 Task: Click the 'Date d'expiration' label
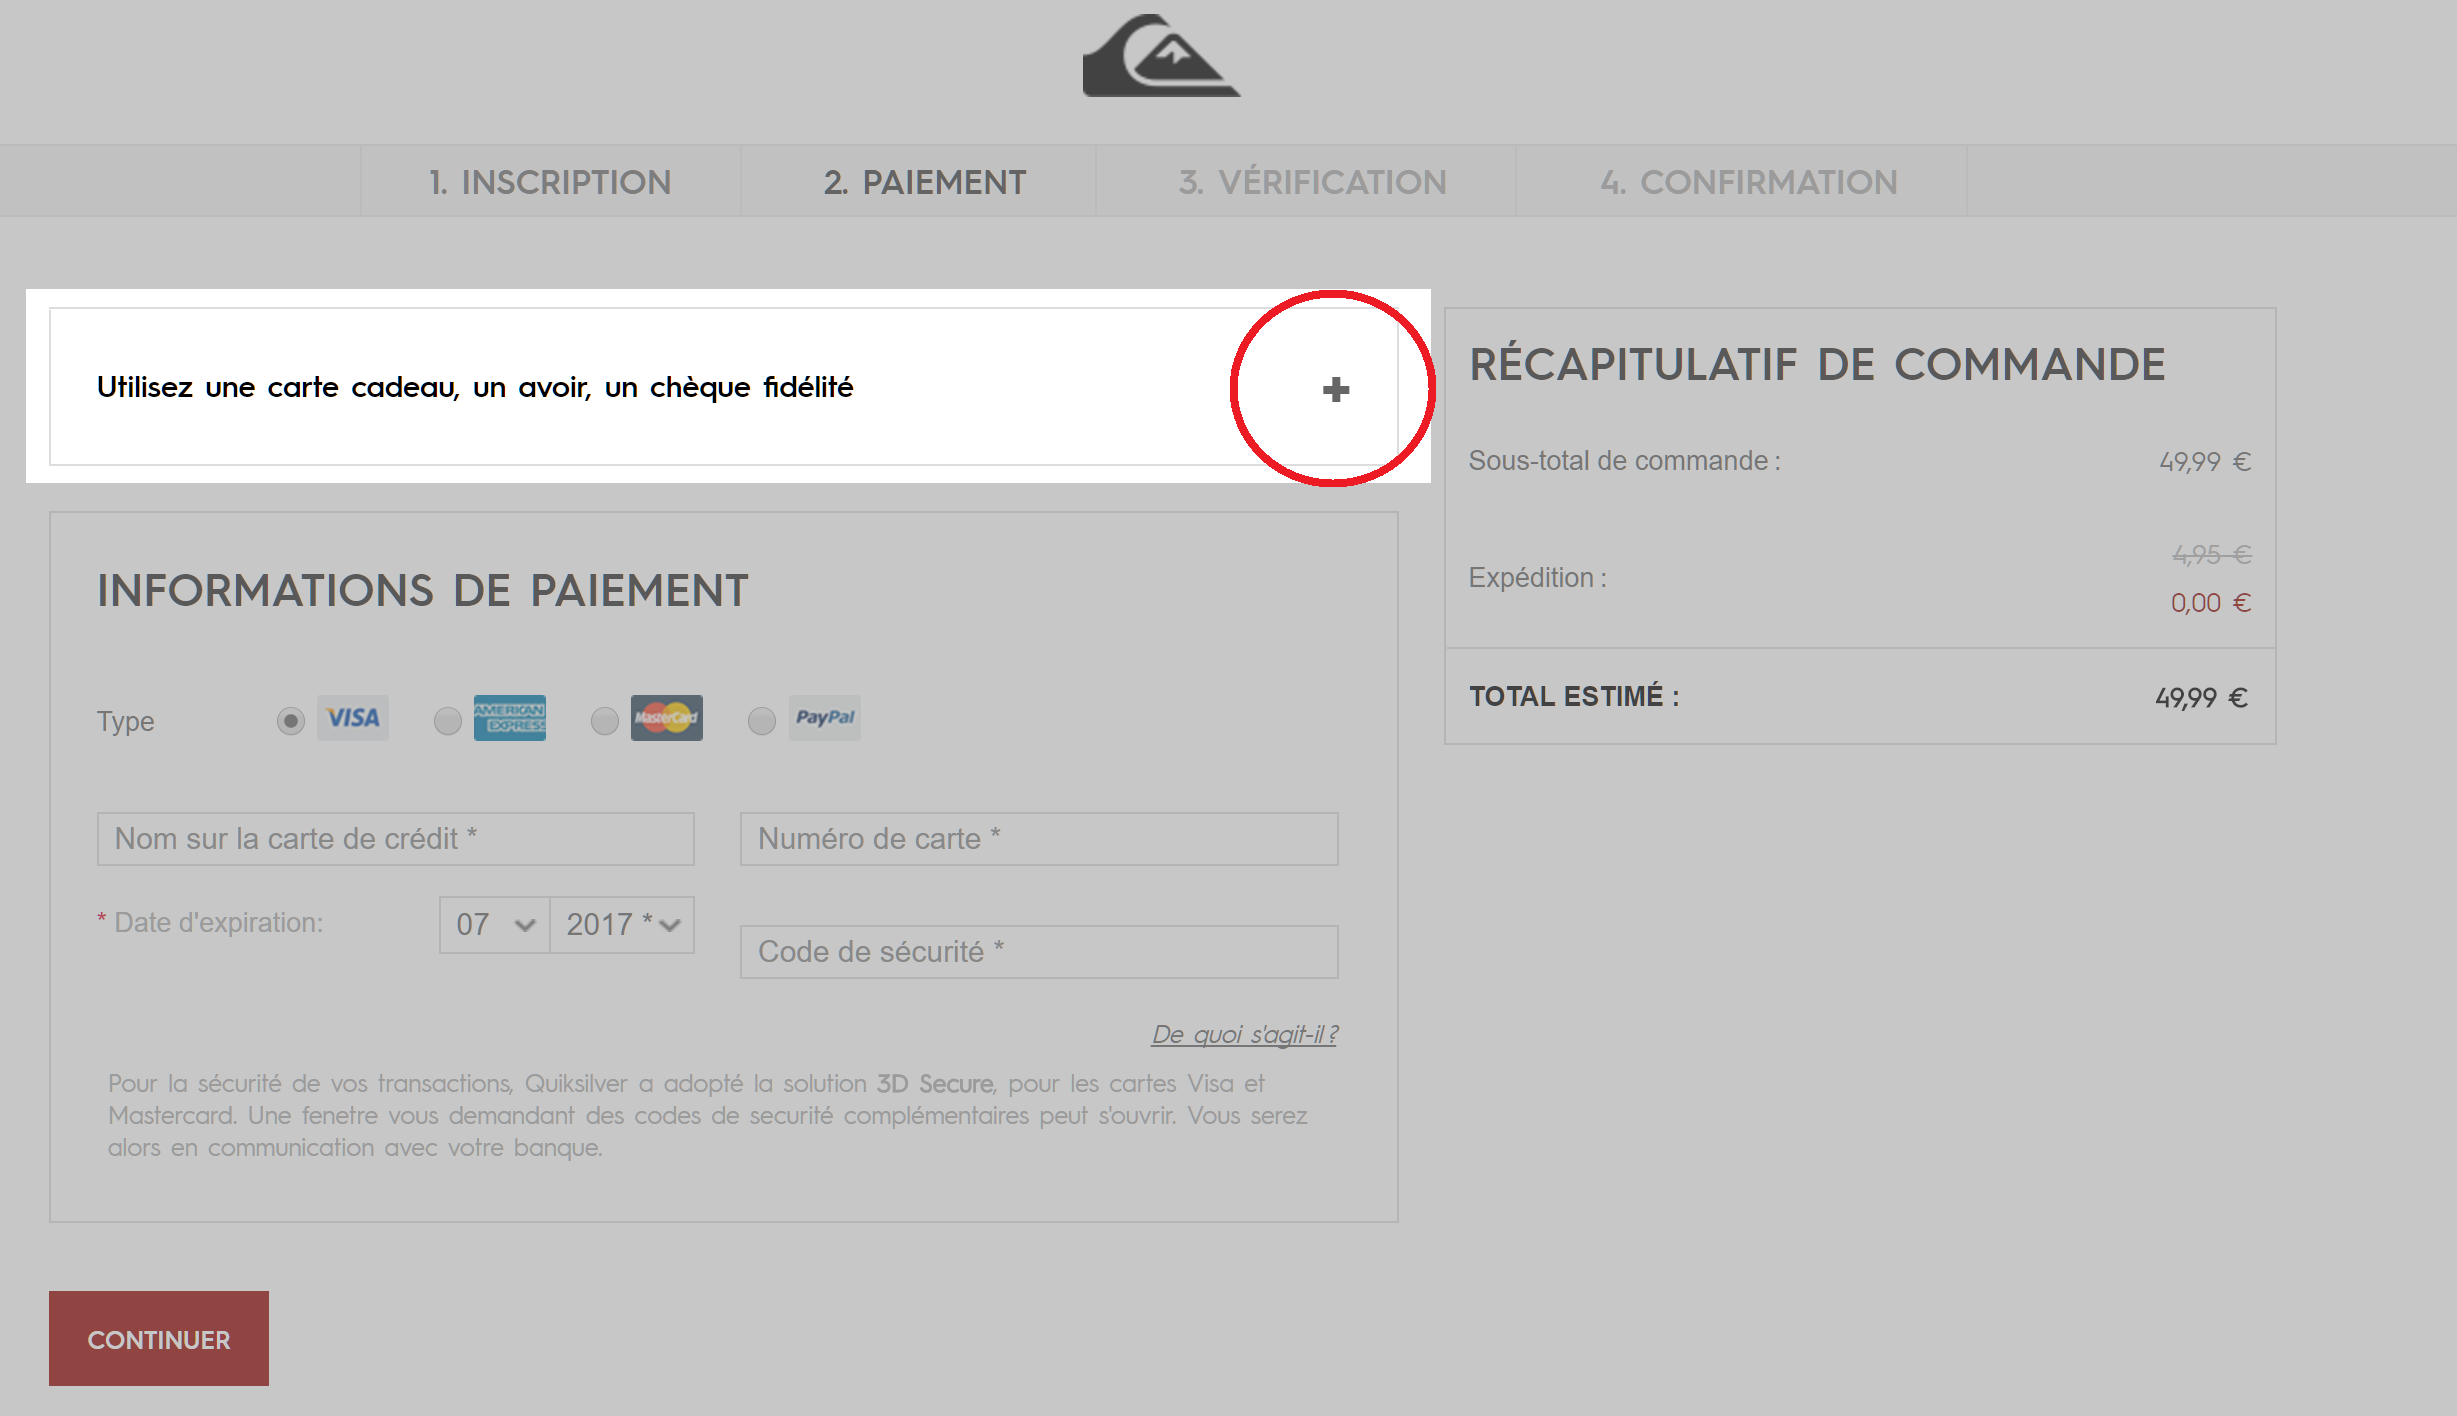tap(219, 923)
